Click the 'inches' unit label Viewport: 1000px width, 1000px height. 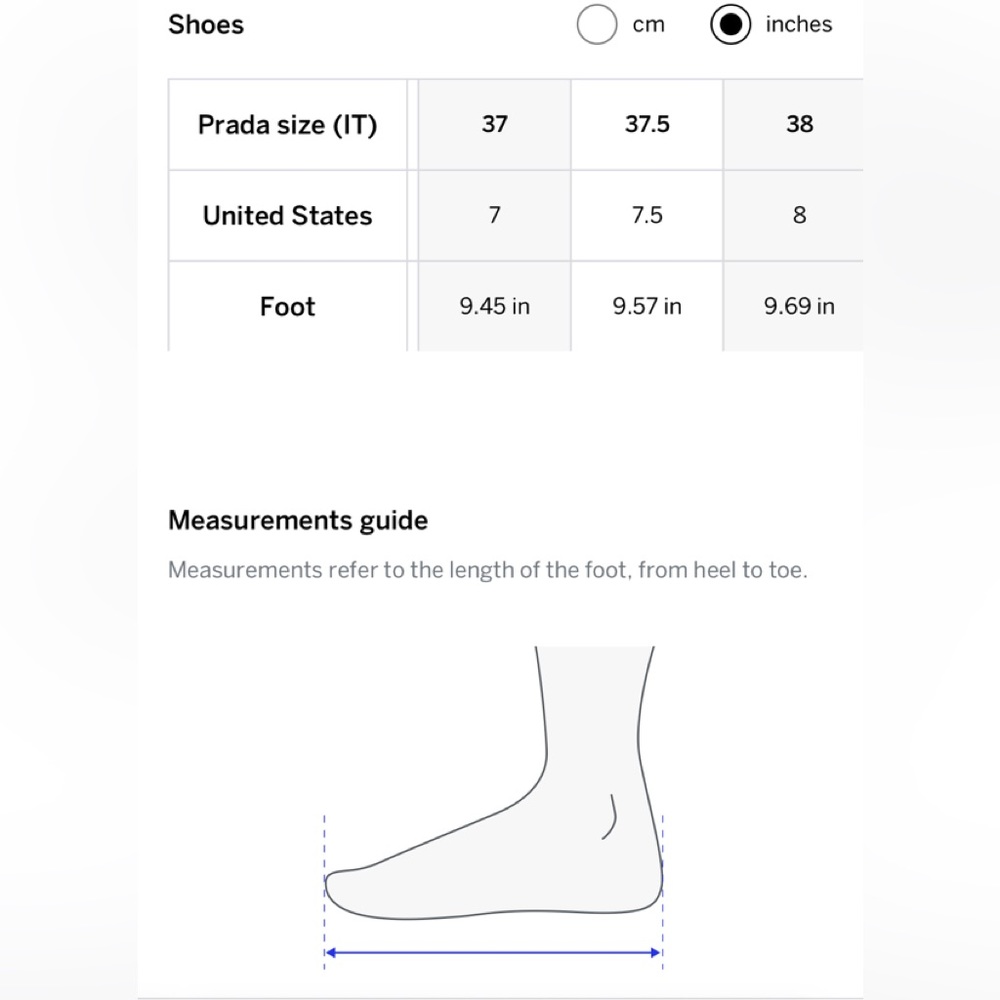coord(798,25)
